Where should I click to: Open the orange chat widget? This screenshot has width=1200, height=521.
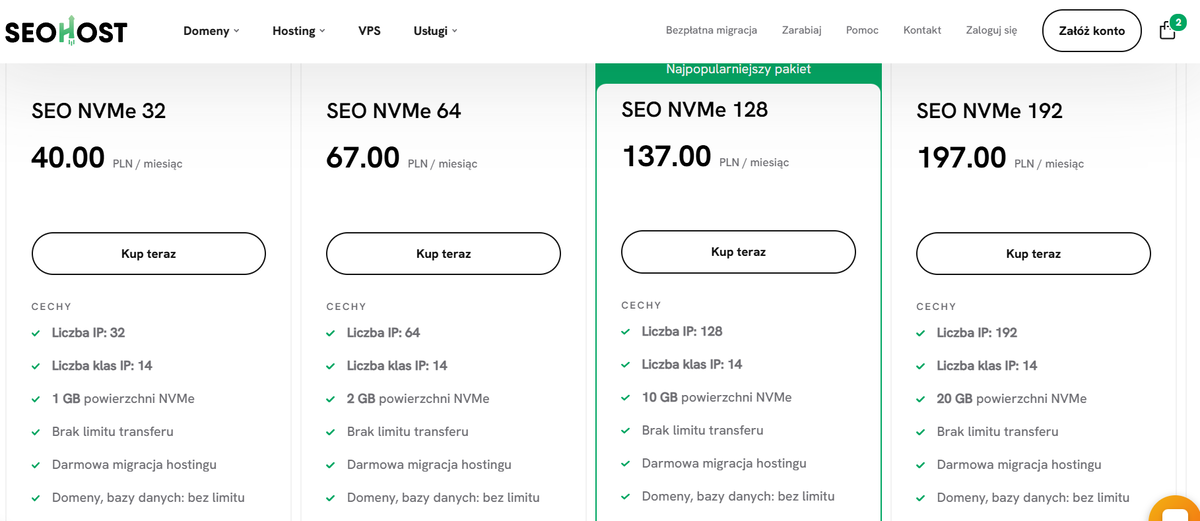(1176, 509)
